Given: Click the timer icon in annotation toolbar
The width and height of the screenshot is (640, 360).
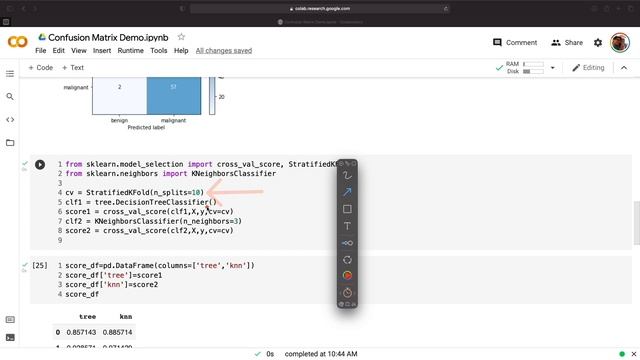Looking at the screenshot, I should [x=347, y=292].
